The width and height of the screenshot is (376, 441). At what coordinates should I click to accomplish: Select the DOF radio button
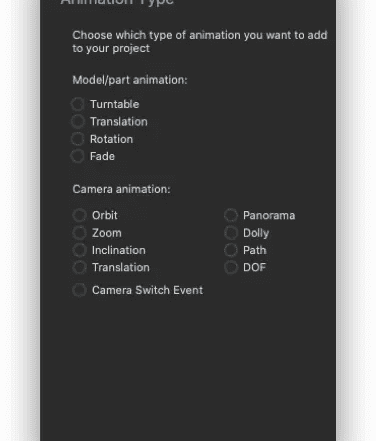(231, 267)
